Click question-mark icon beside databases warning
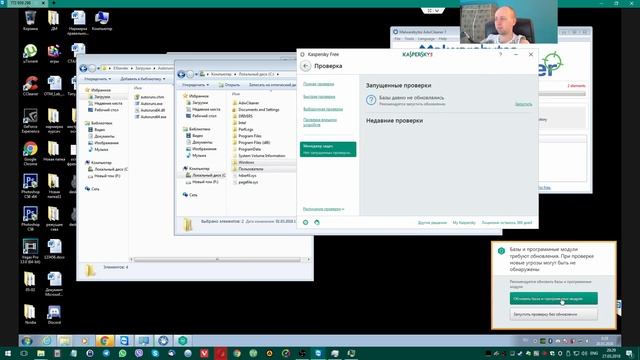Screen dimensions: 640x360 pyautogui.click(x=371, y=100)
